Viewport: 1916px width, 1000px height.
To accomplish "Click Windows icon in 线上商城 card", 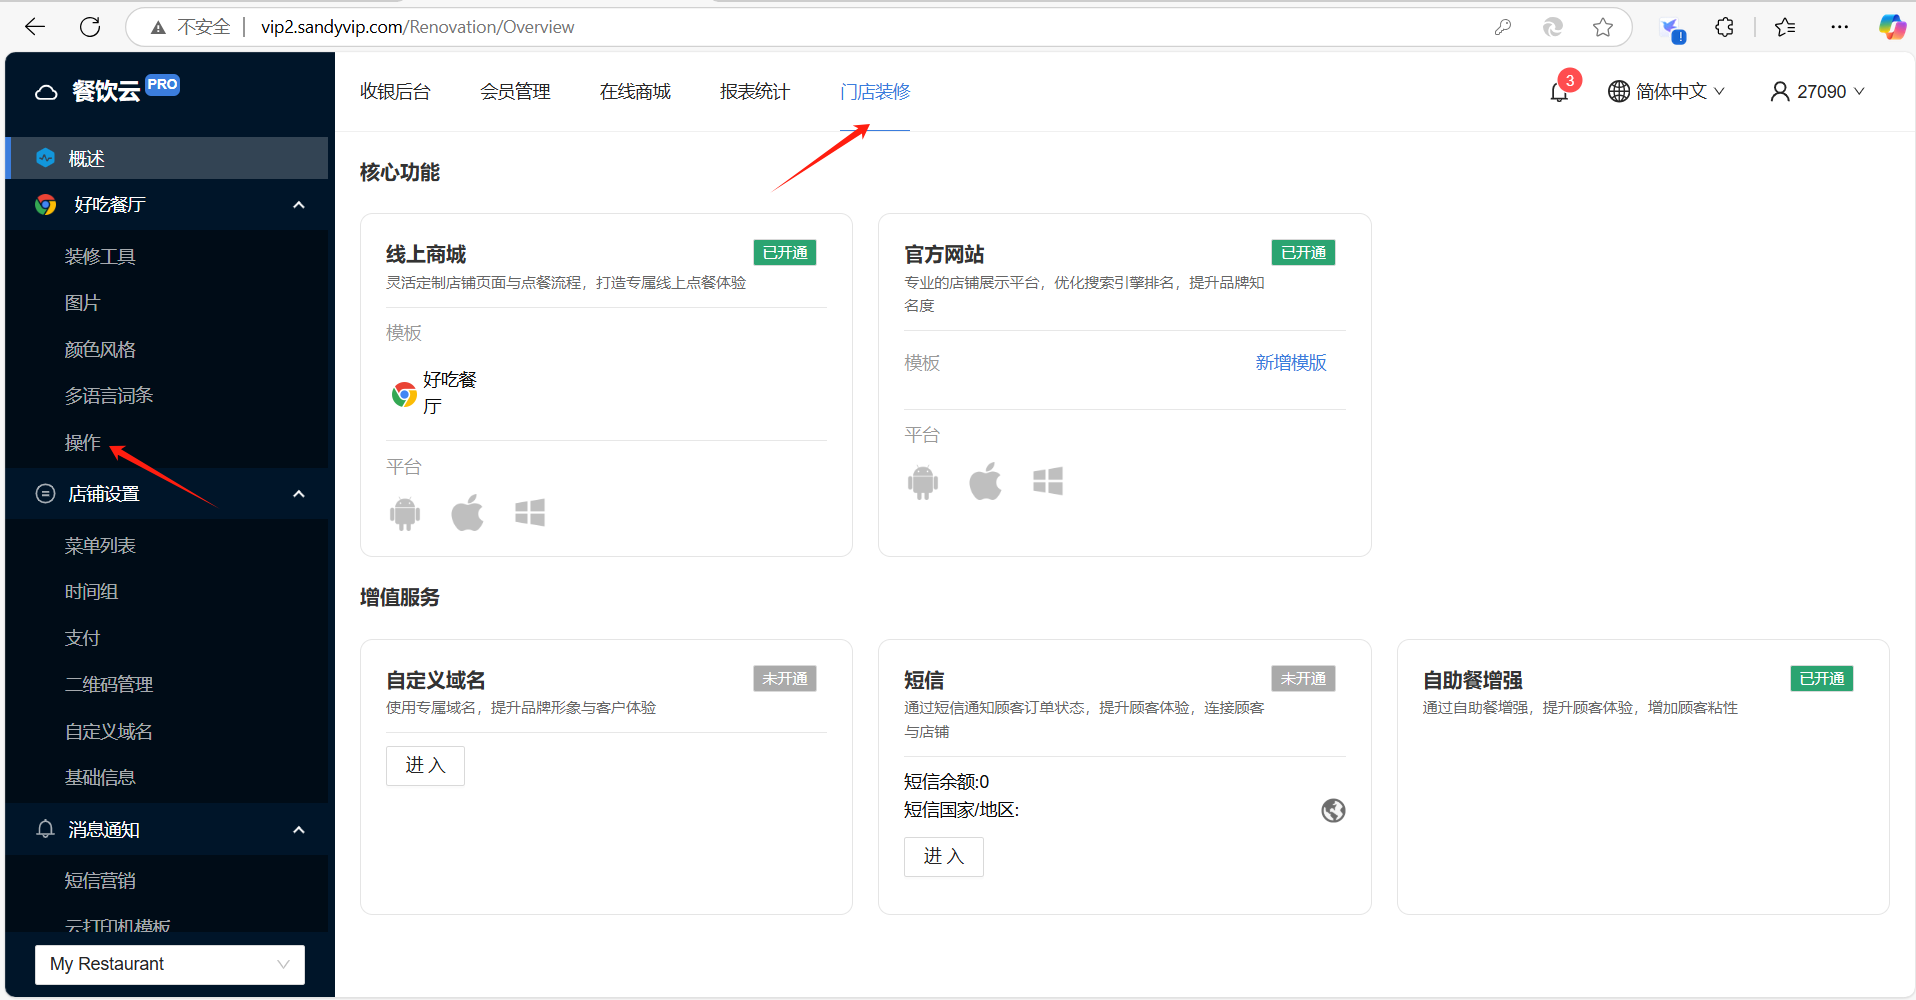I will coord(530,513).
